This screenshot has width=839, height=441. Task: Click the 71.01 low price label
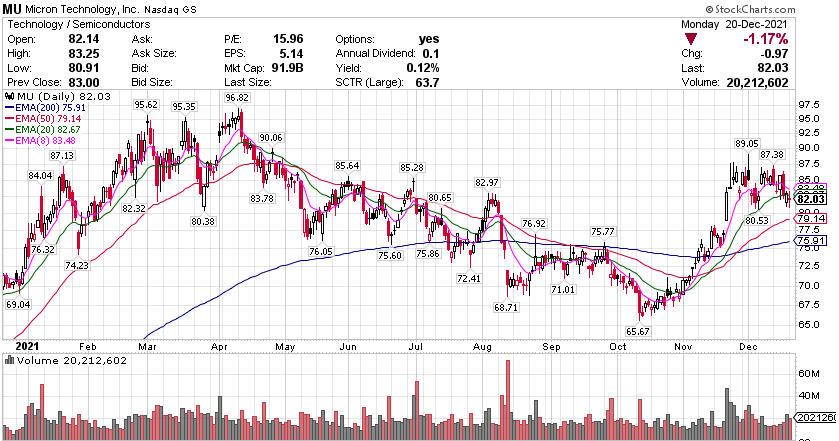click(x=563, y=290)
